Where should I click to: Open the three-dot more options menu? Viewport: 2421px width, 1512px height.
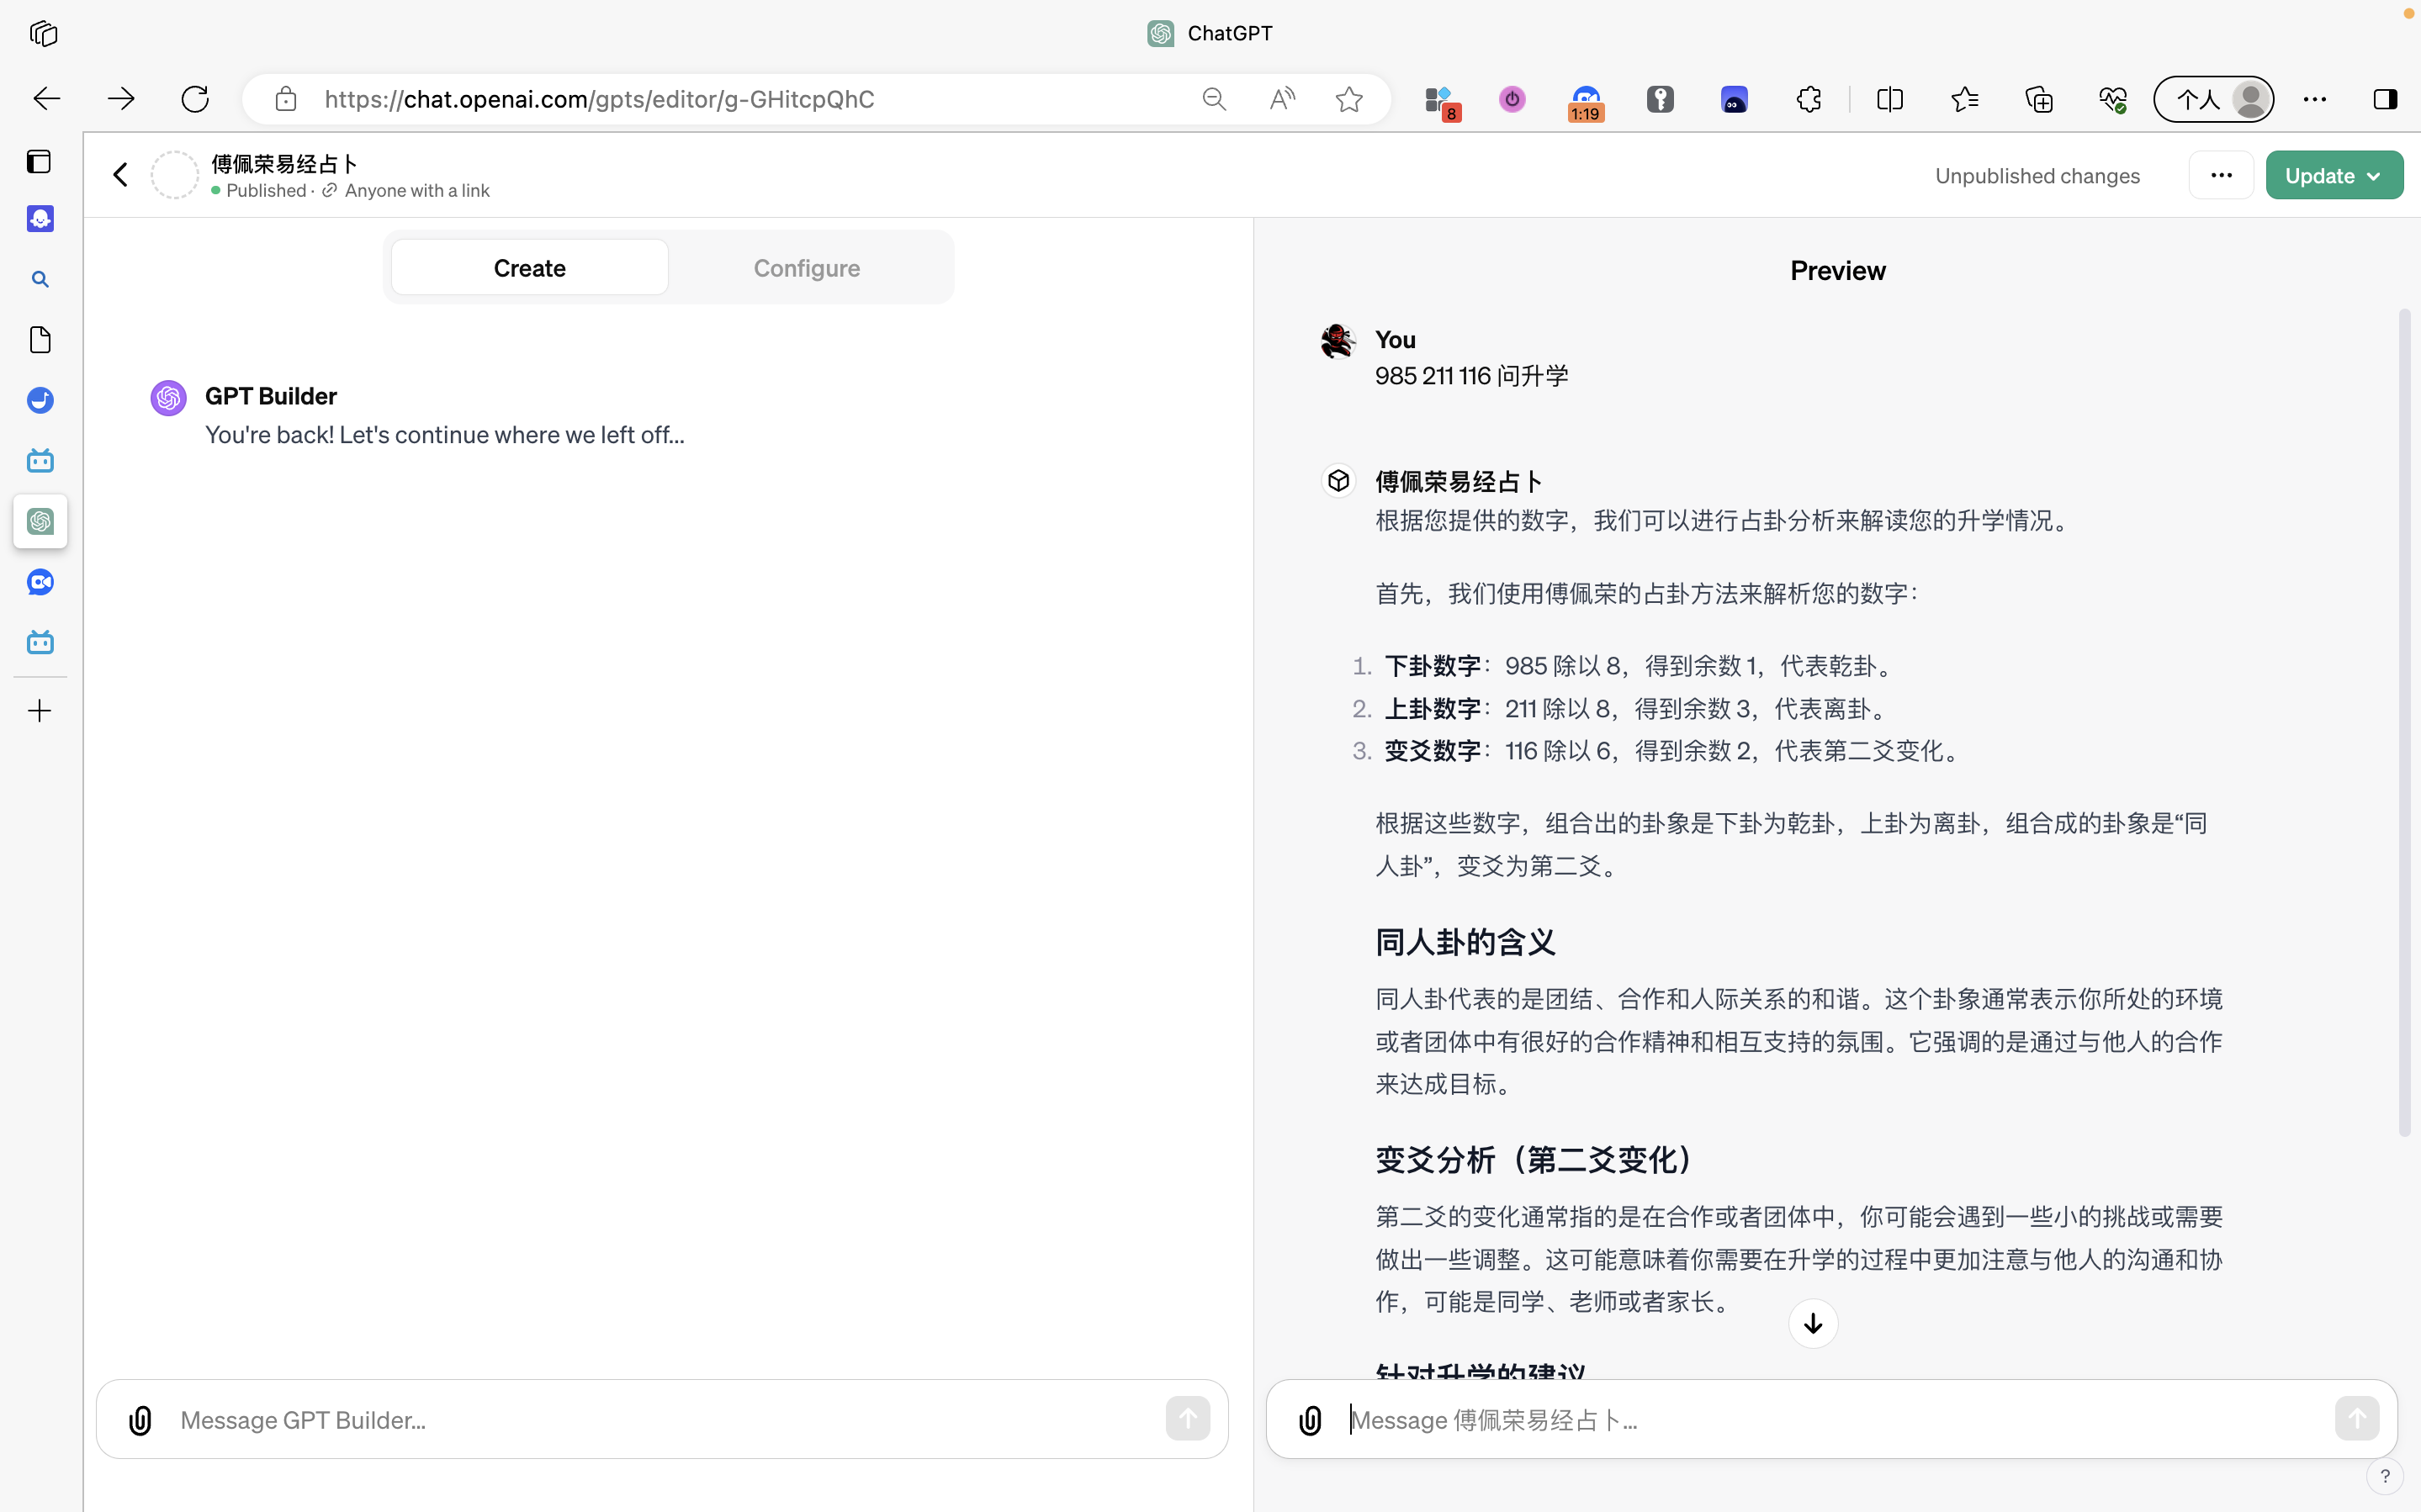[2220, 176]
